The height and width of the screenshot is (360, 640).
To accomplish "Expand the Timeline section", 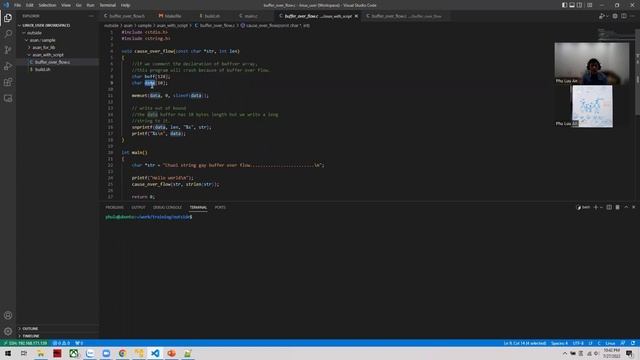I will 57,336.
